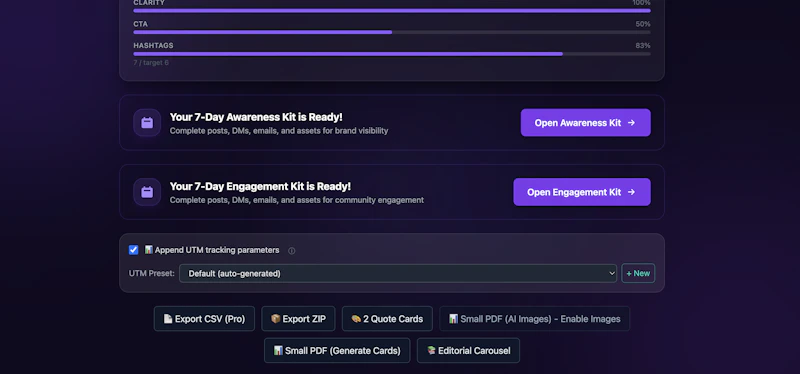
Task: Click 'Your 7-Day Engagement Kit is Ready!' heading
Action: 260,186
